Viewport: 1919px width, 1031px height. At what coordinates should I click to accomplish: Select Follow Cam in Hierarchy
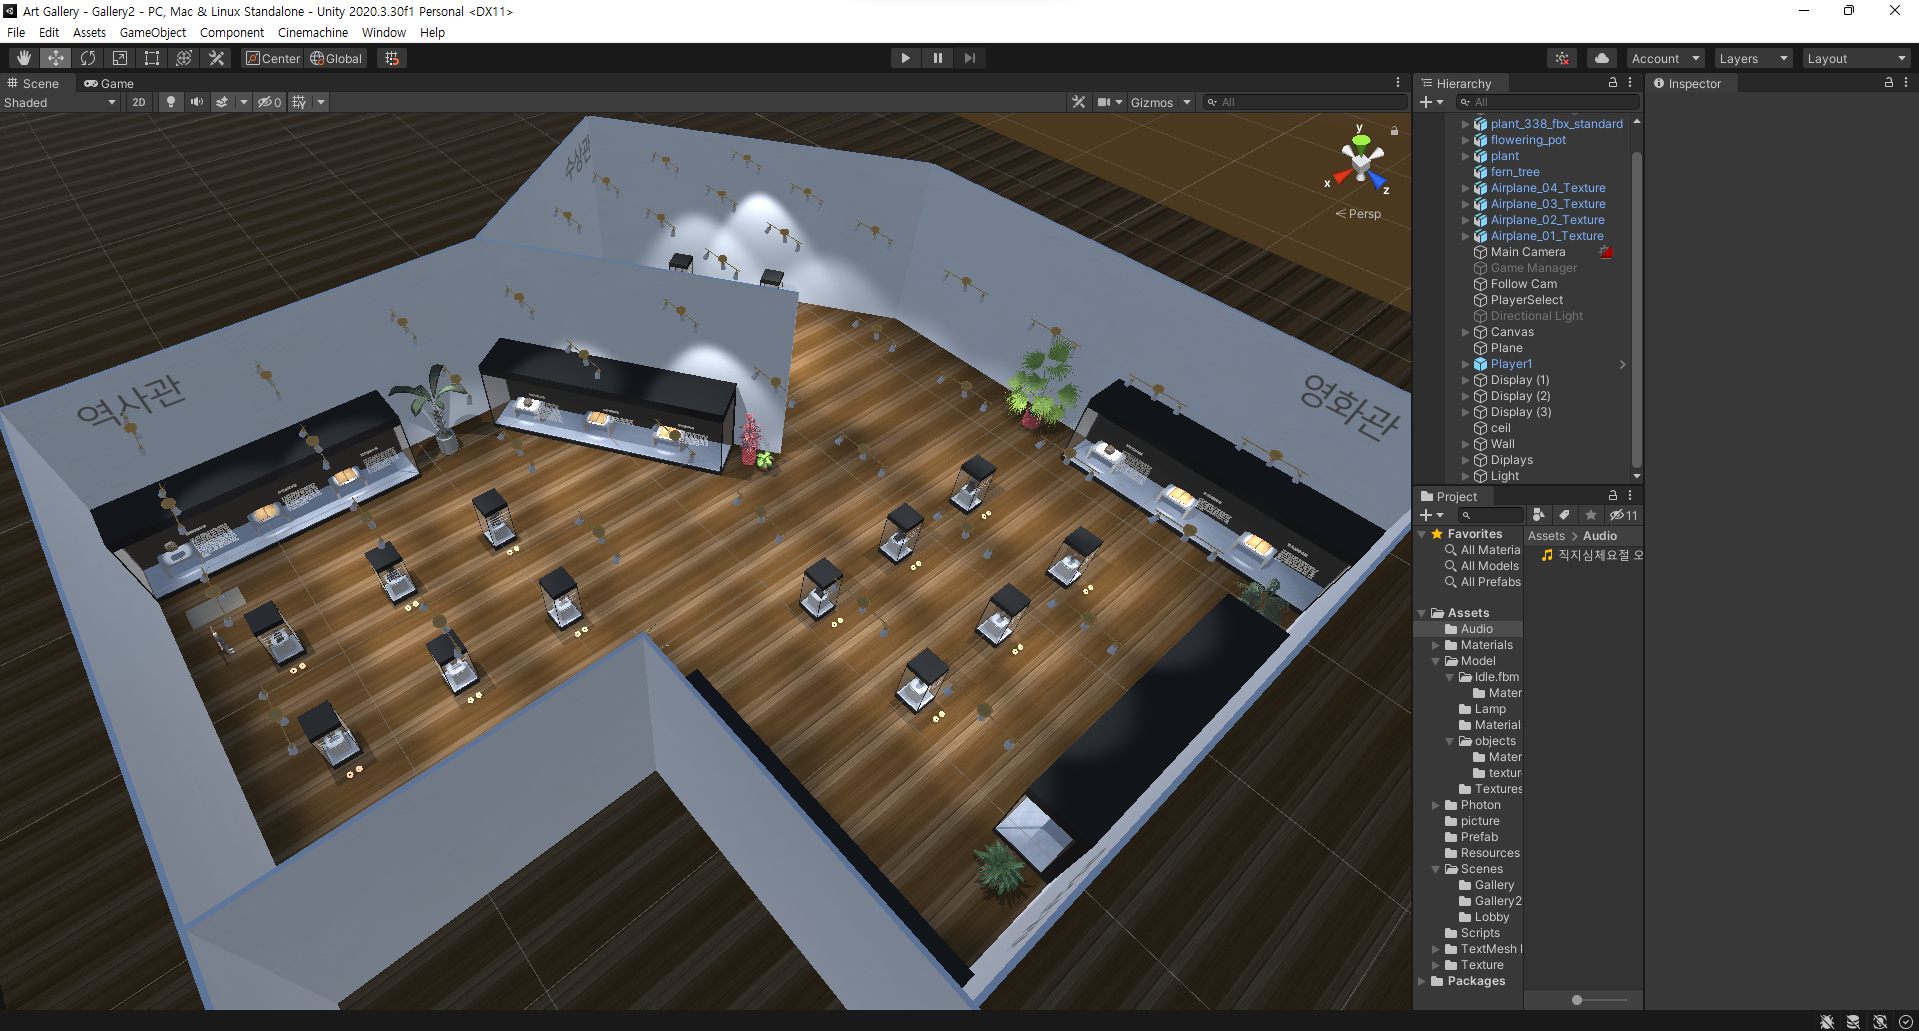1523,284
